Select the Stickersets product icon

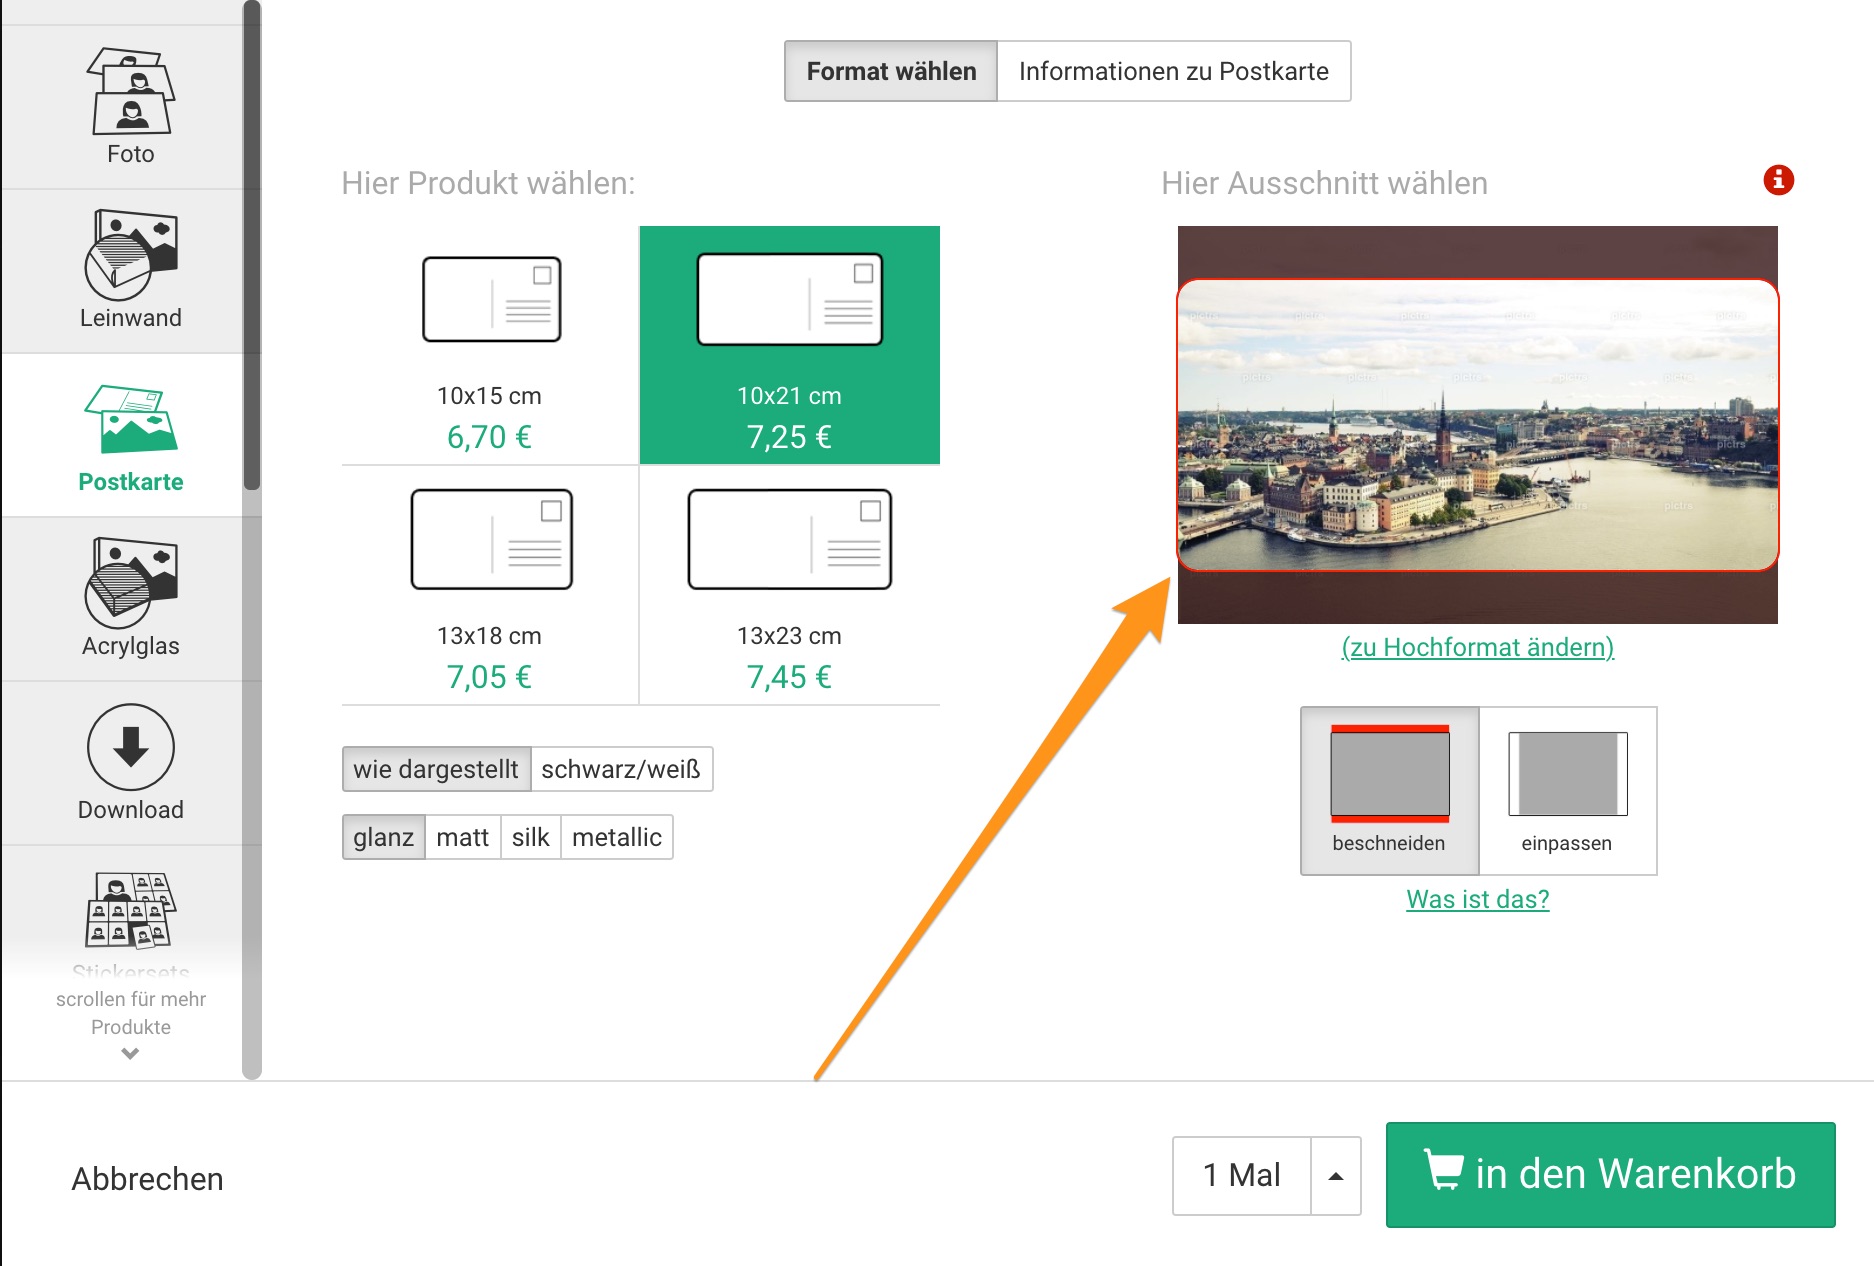pyautogui.click(x=130, y=912)
